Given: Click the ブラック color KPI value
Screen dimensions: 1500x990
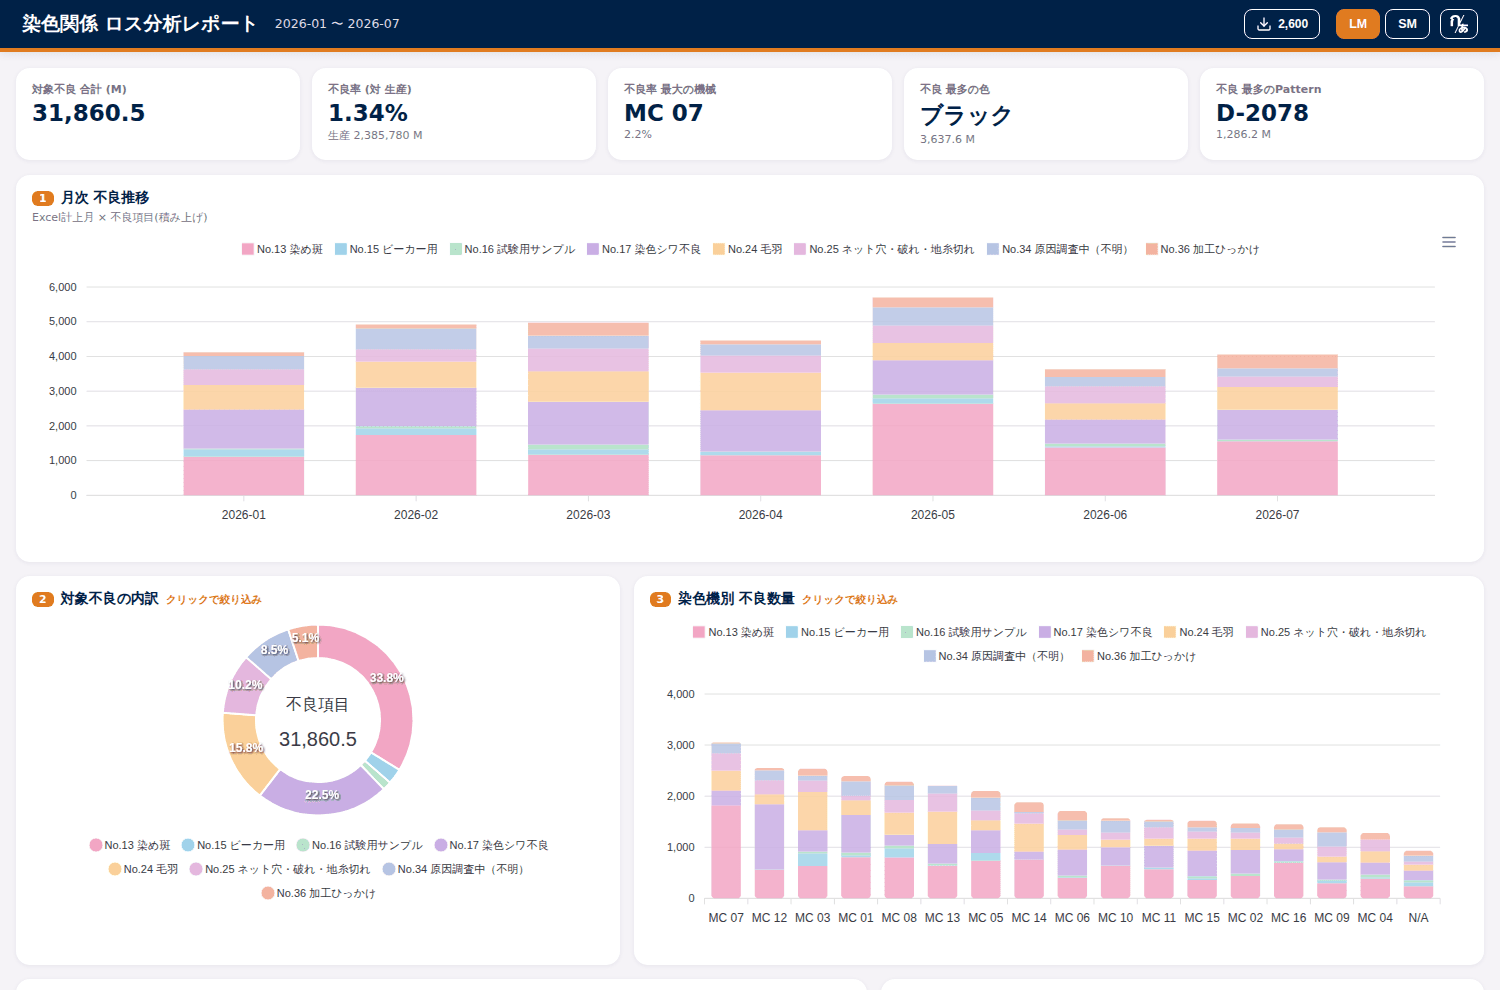Looking at the screenshot, I should (966, 115).
